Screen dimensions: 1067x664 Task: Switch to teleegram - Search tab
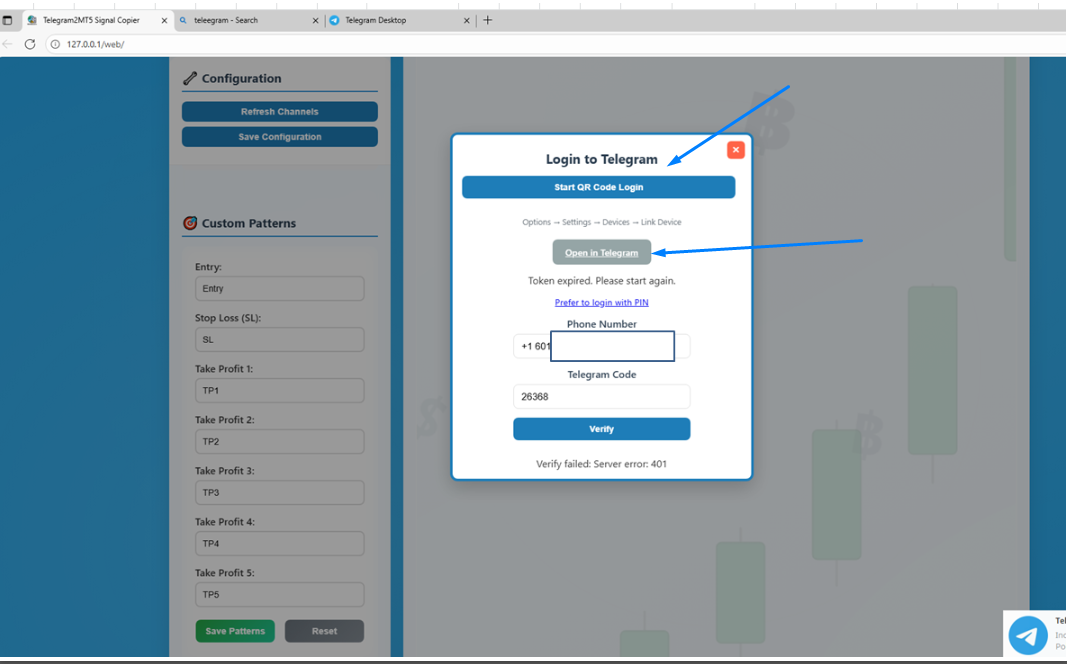pos(226,20)
